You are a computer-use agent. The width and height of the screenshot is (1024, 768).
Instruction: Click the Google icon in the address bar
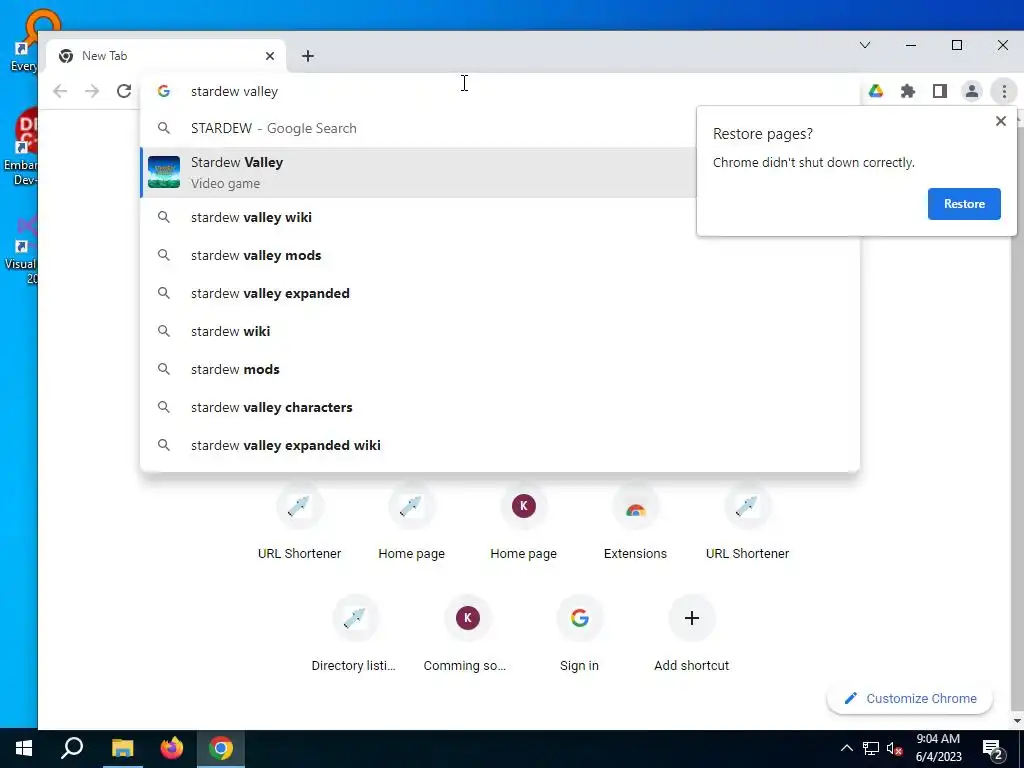pyautogui.click(x=164, y=91)
